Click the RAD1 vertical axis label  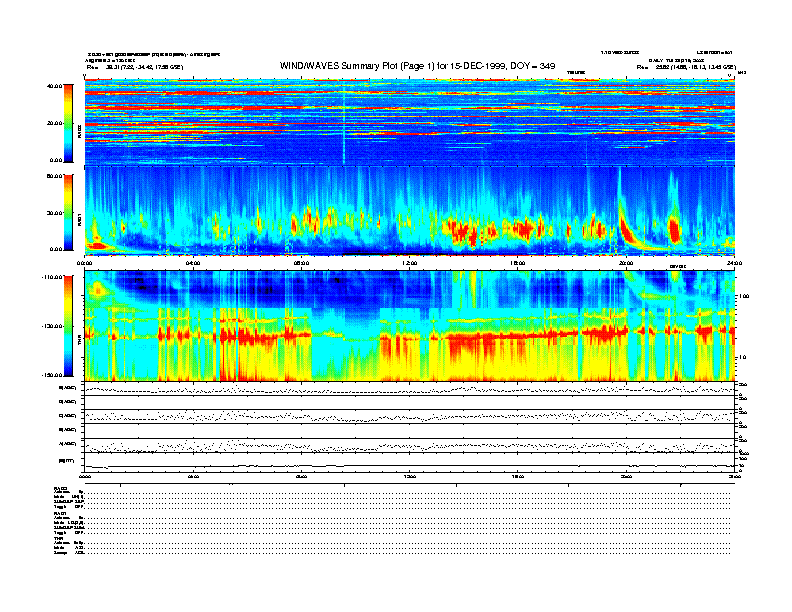(x=79, y=220)
